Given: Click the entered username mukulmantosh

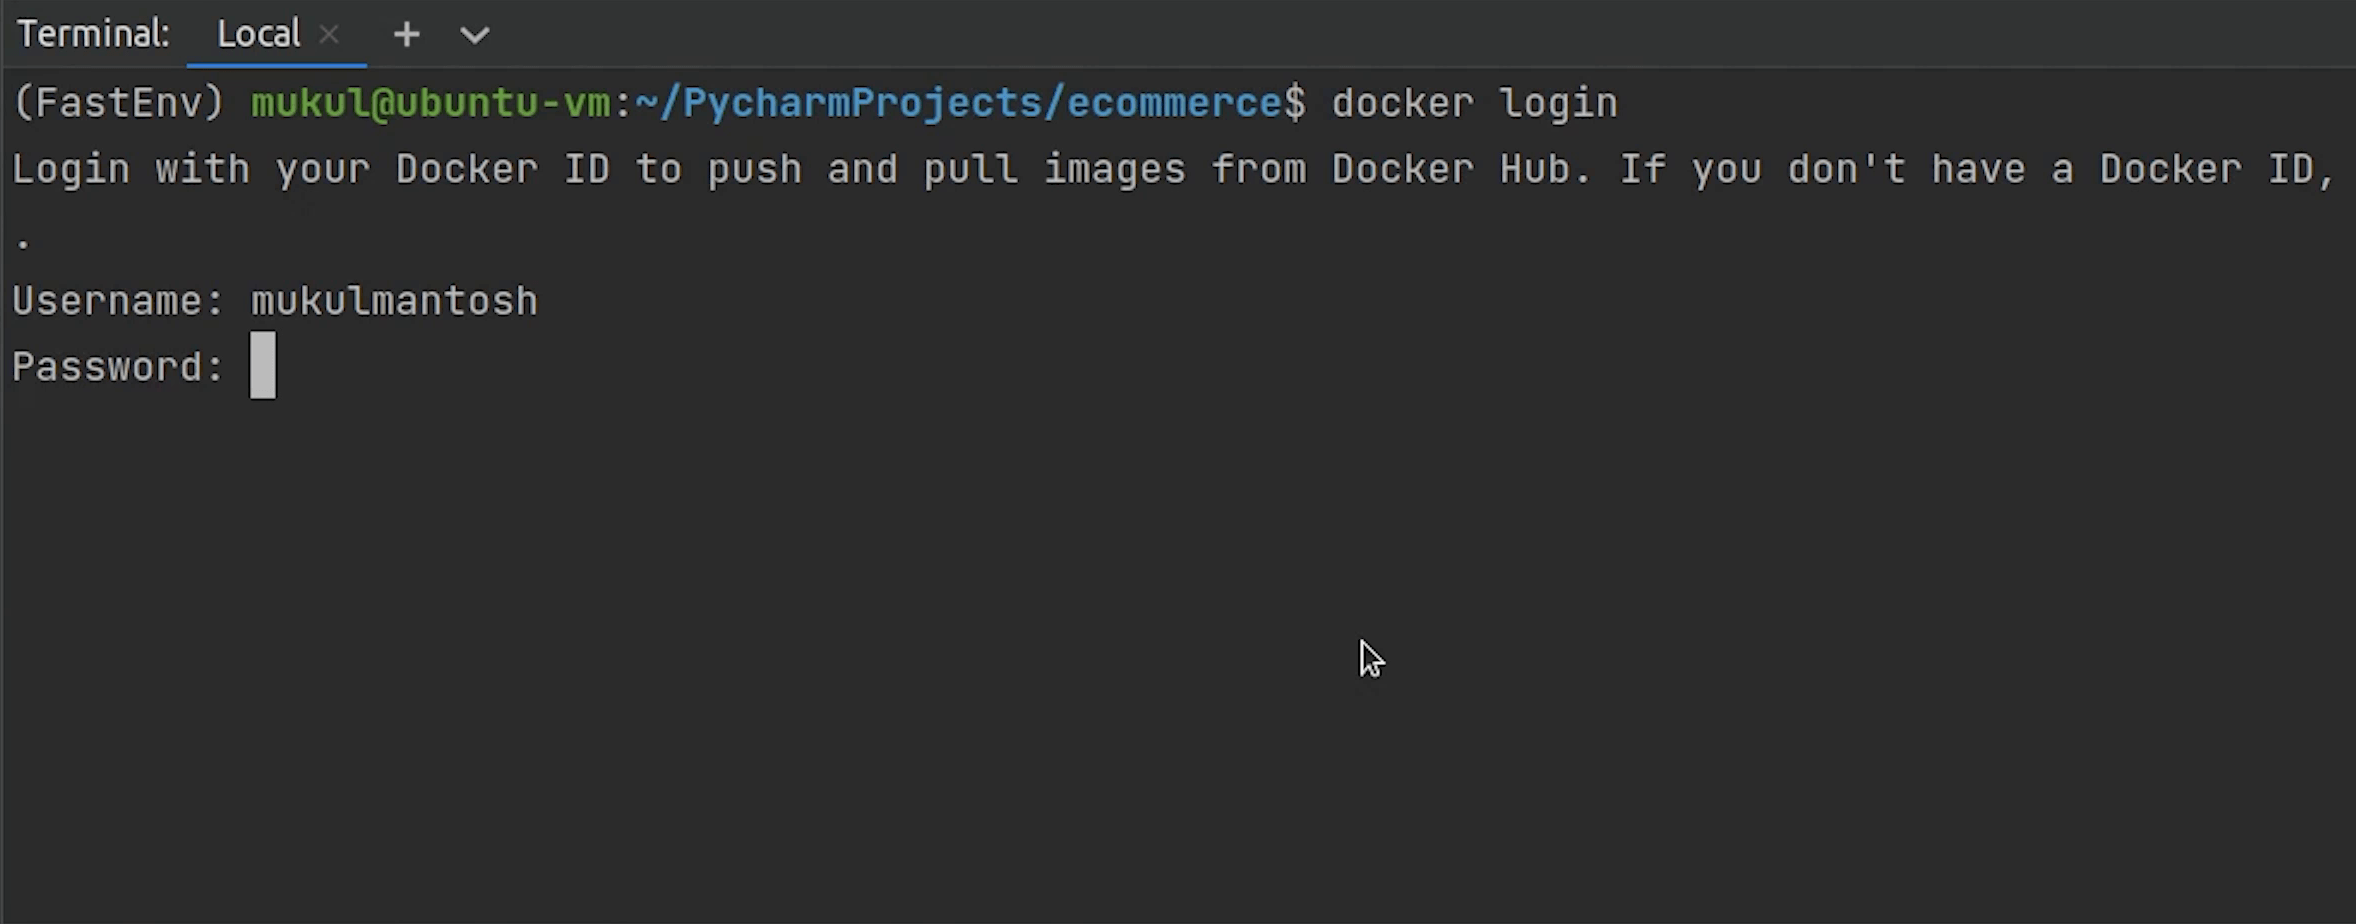Looking at the screenshot, I should (394, 301).
